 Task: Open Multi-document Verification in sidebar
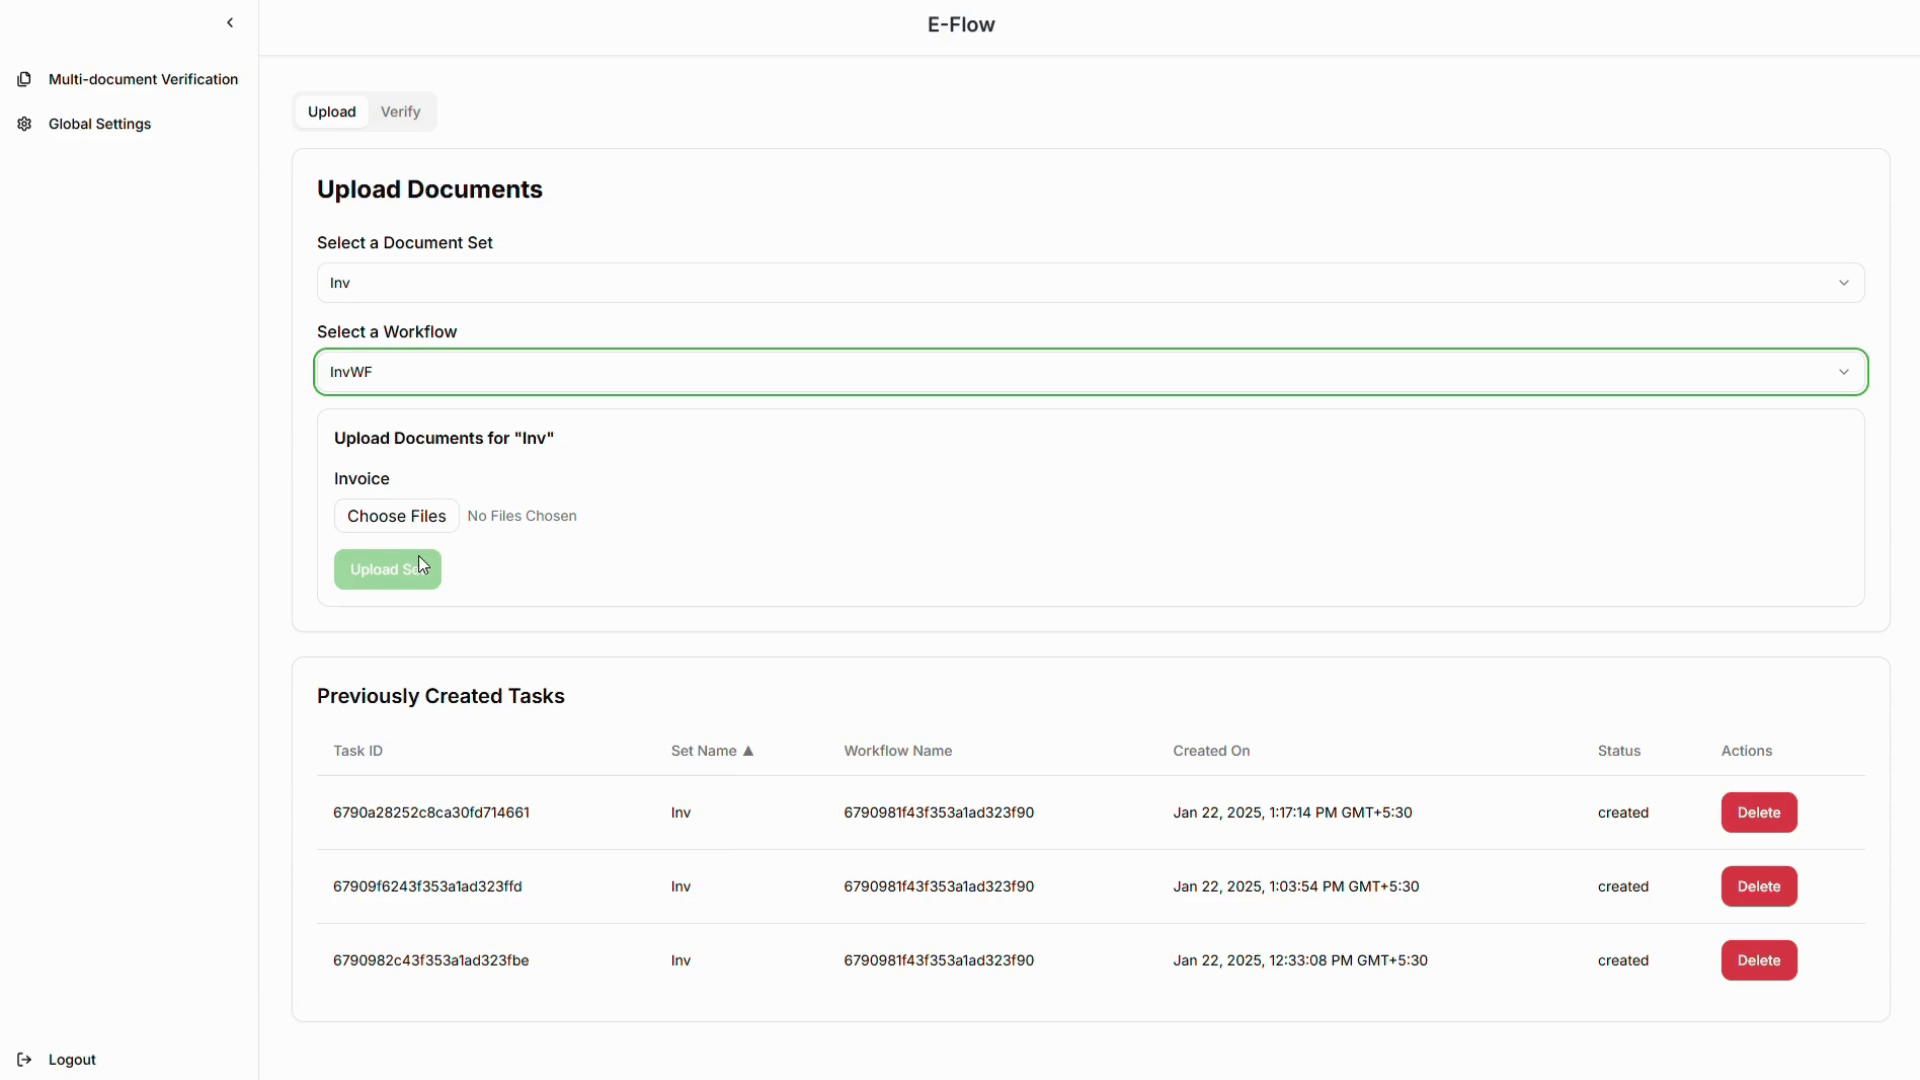pos(143,79)
